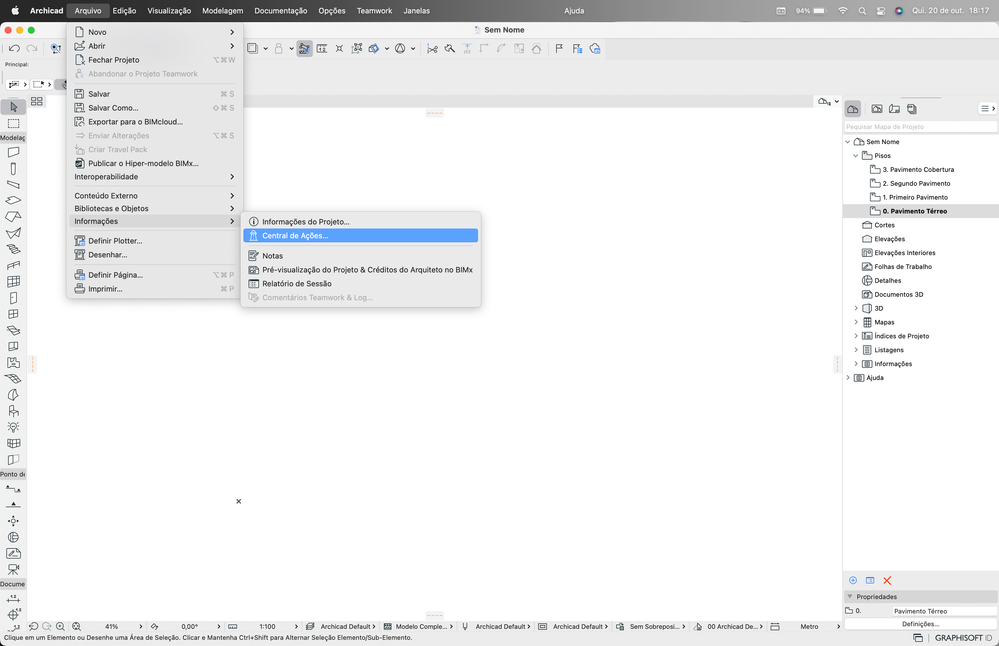
Task: Click the Undo arrow icon
Action: pos(14,48)
